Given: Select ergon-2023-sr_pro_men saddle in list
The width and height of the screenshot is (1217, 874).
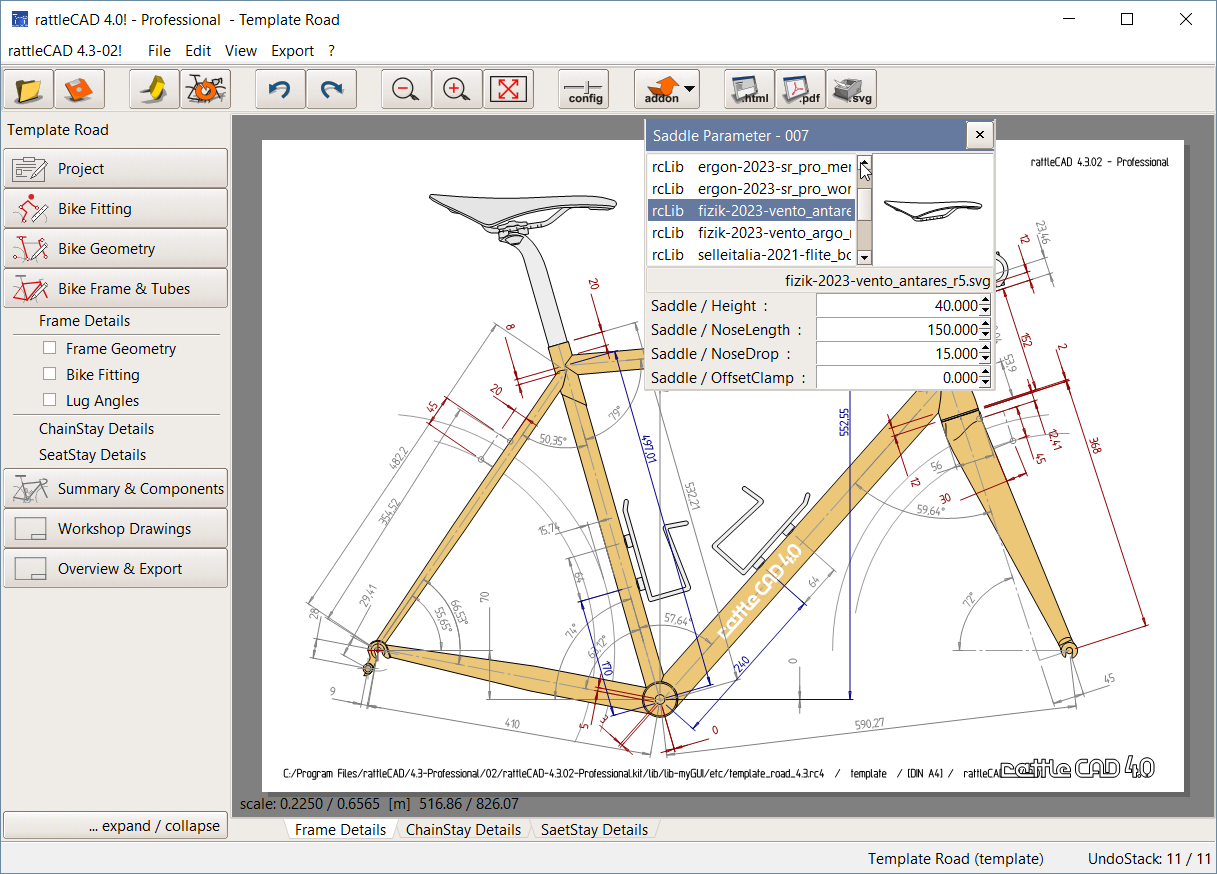Looking at the screenshot, I should [752, 167].
